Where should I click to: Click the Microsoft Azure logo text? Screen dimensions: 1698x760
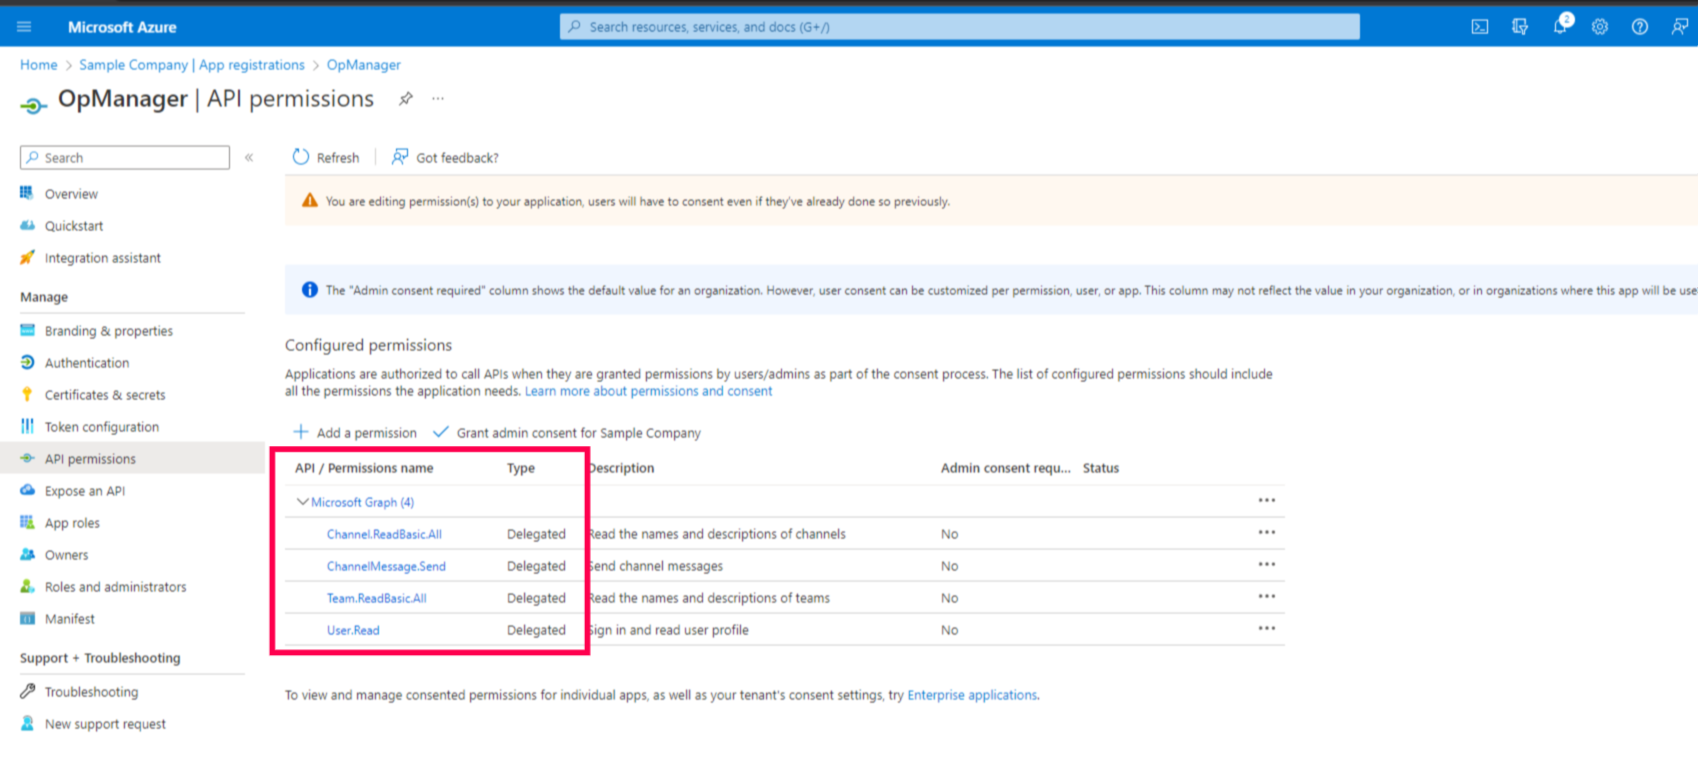click(122, 27)
